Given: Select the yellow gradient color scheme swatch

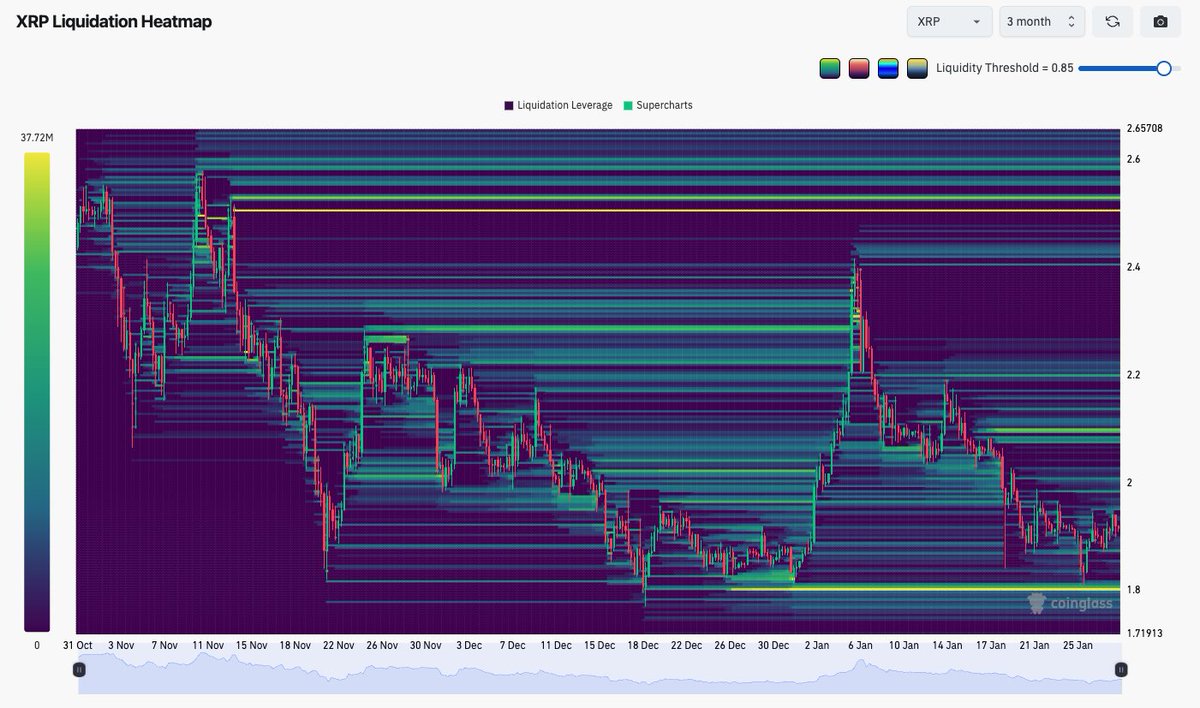Looking at the screenshot, I should [916, 68].
